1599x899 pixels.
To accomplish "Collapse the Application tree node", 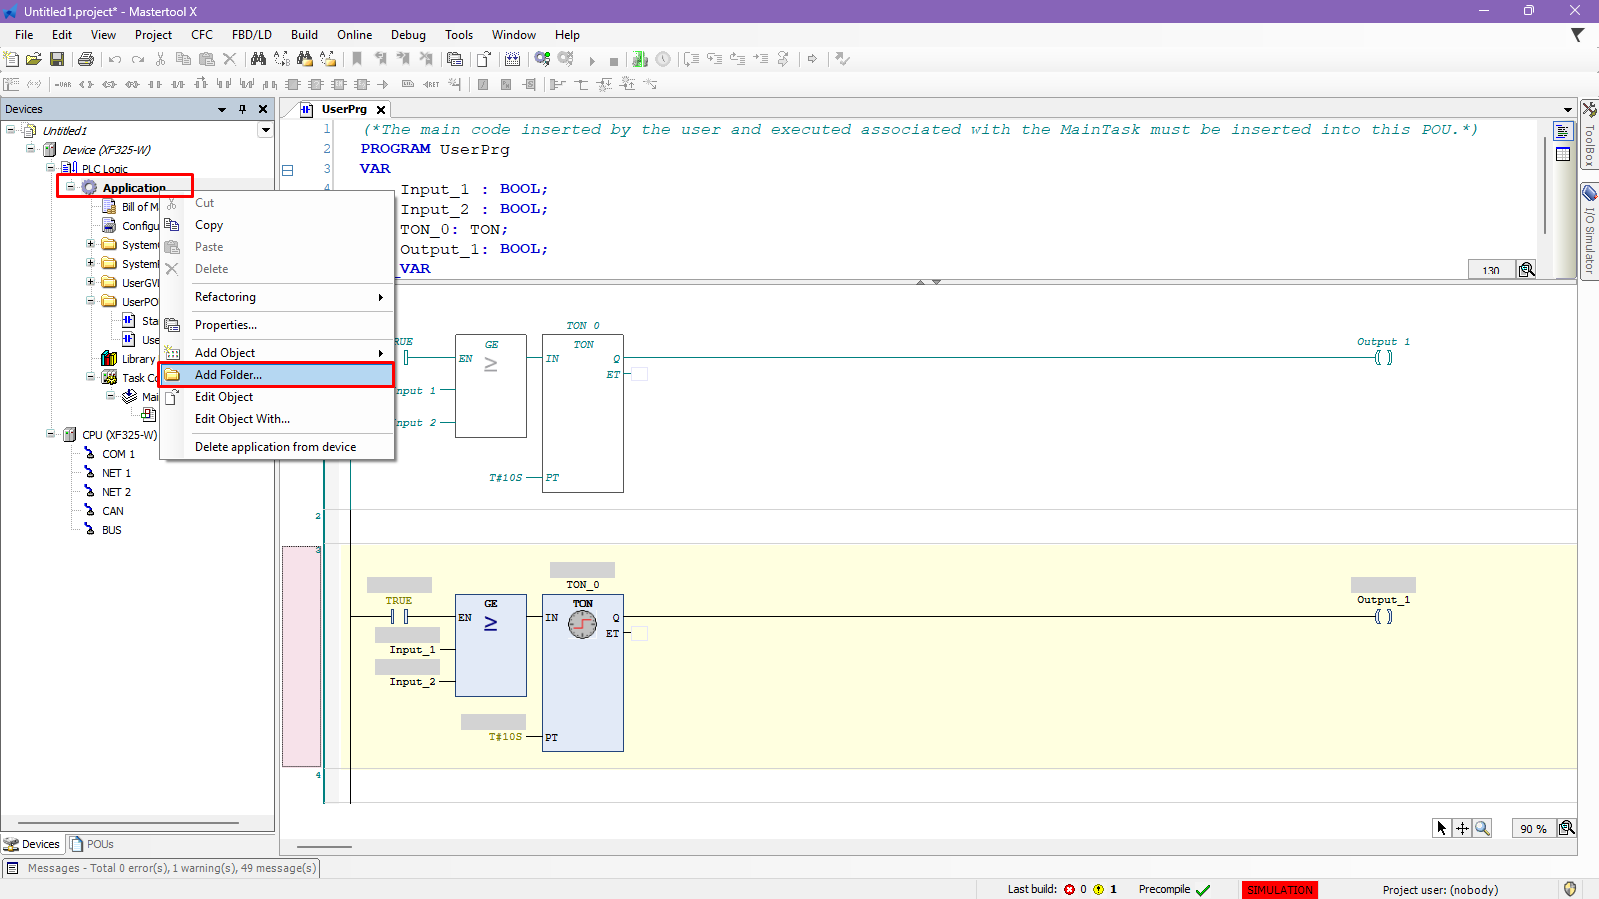I will [71, 187].
